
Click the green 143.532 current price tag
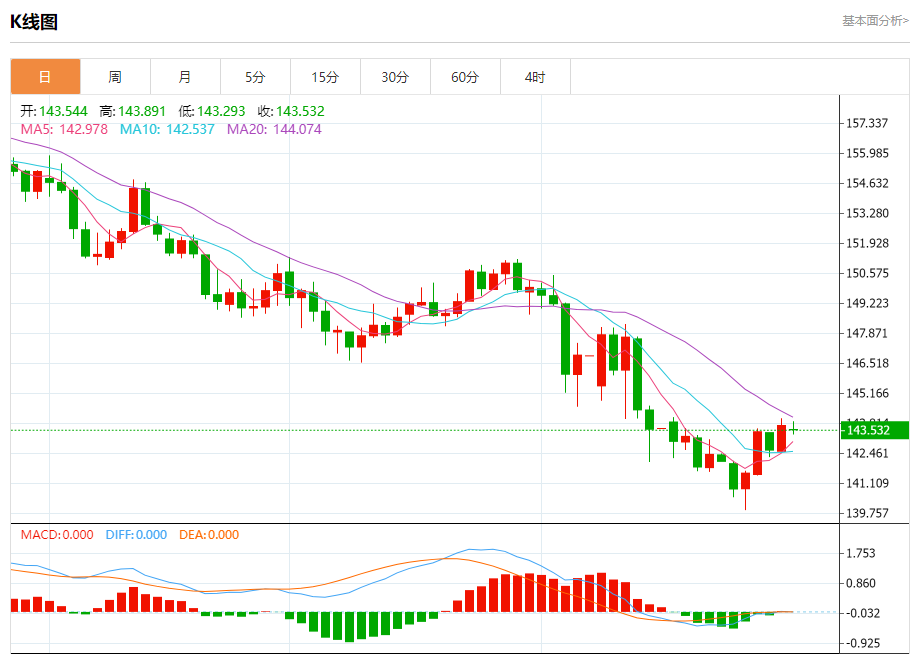click(875, 430)
